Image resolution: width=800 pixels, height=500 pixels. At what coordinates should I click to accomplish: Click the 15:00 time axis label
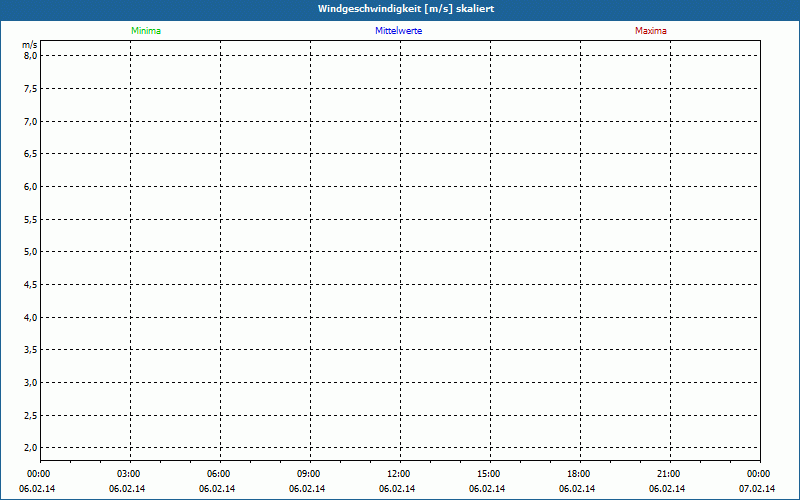(489, 474)
